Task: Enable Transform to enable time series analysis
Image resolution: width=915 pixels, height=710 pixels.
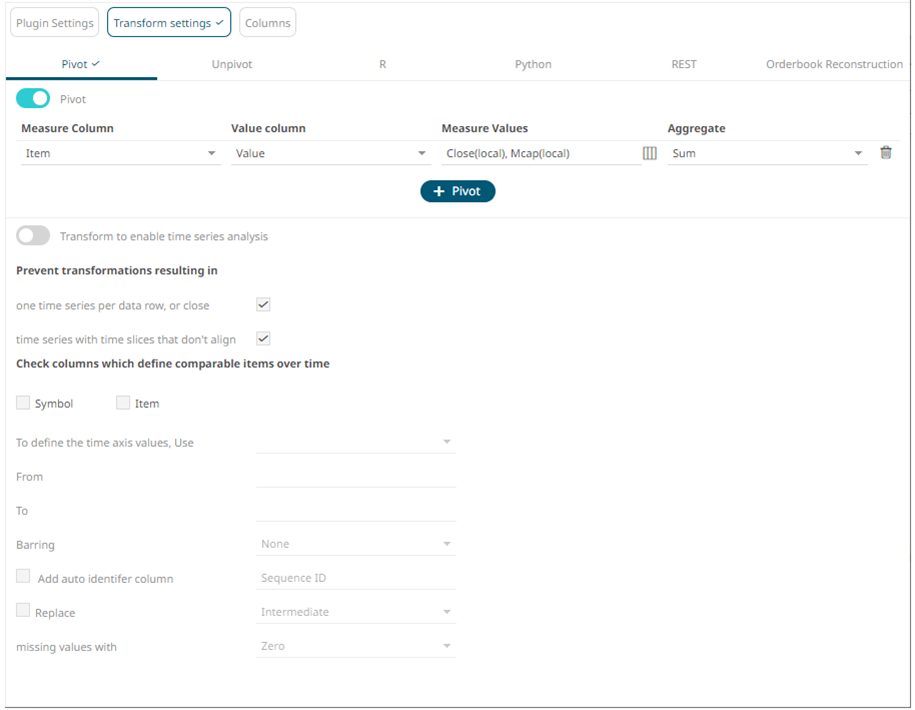Action: (33, 236)
